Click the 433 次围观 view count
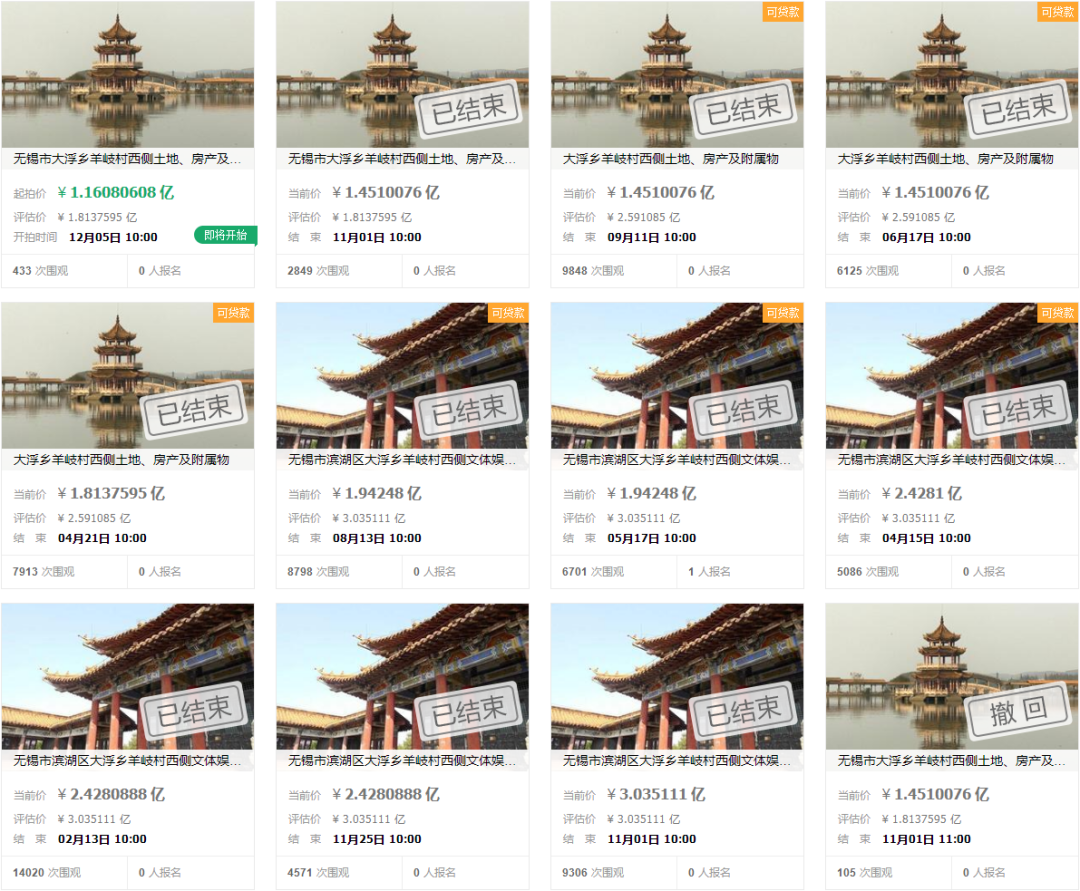Image resolution: width=1080 pixels, height=891 pixels. [x=40, y=271]
